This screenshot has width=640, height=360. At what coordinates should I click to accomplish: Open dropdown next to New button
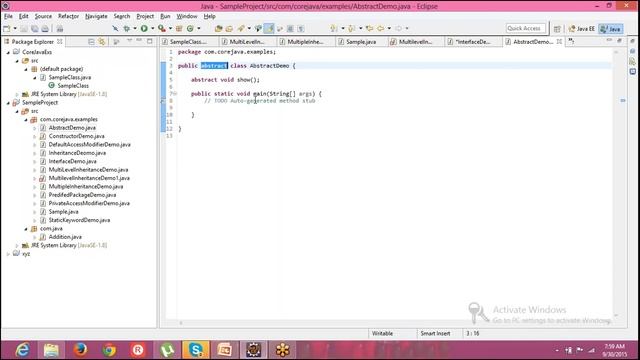15,29
